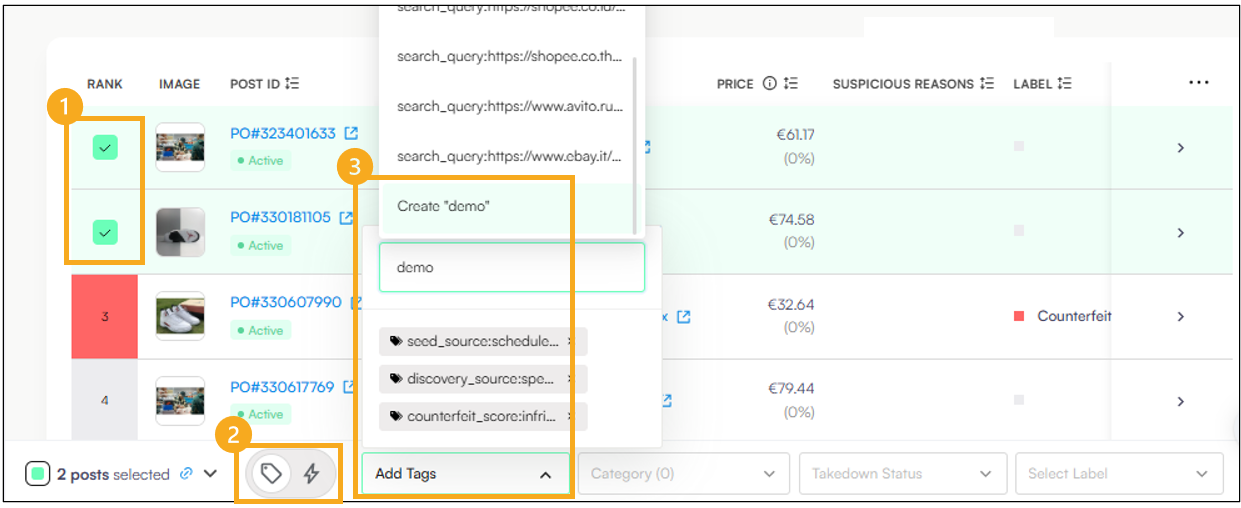
Task: Expand the Select Label dropdown
Action: point(1118,474)
